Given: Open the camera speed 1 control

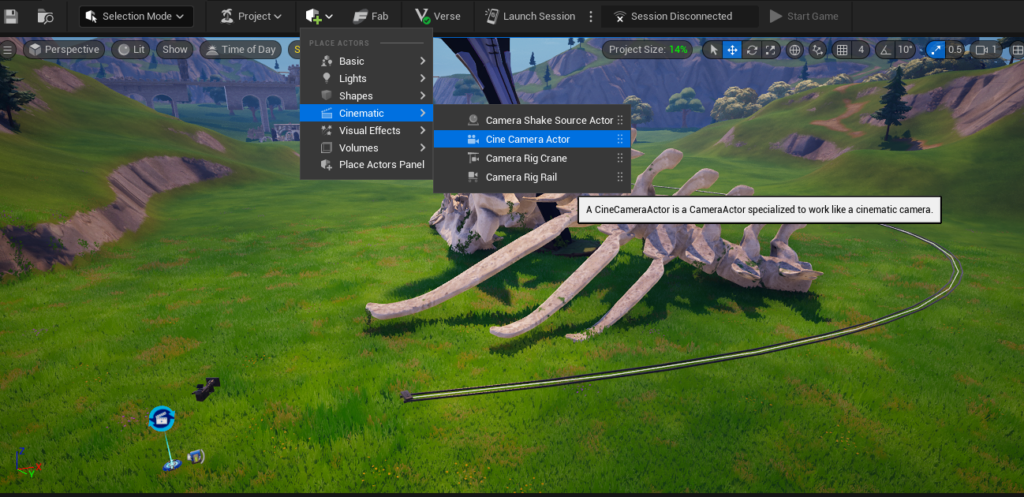Looking at the screenshot, I should 985,50.
